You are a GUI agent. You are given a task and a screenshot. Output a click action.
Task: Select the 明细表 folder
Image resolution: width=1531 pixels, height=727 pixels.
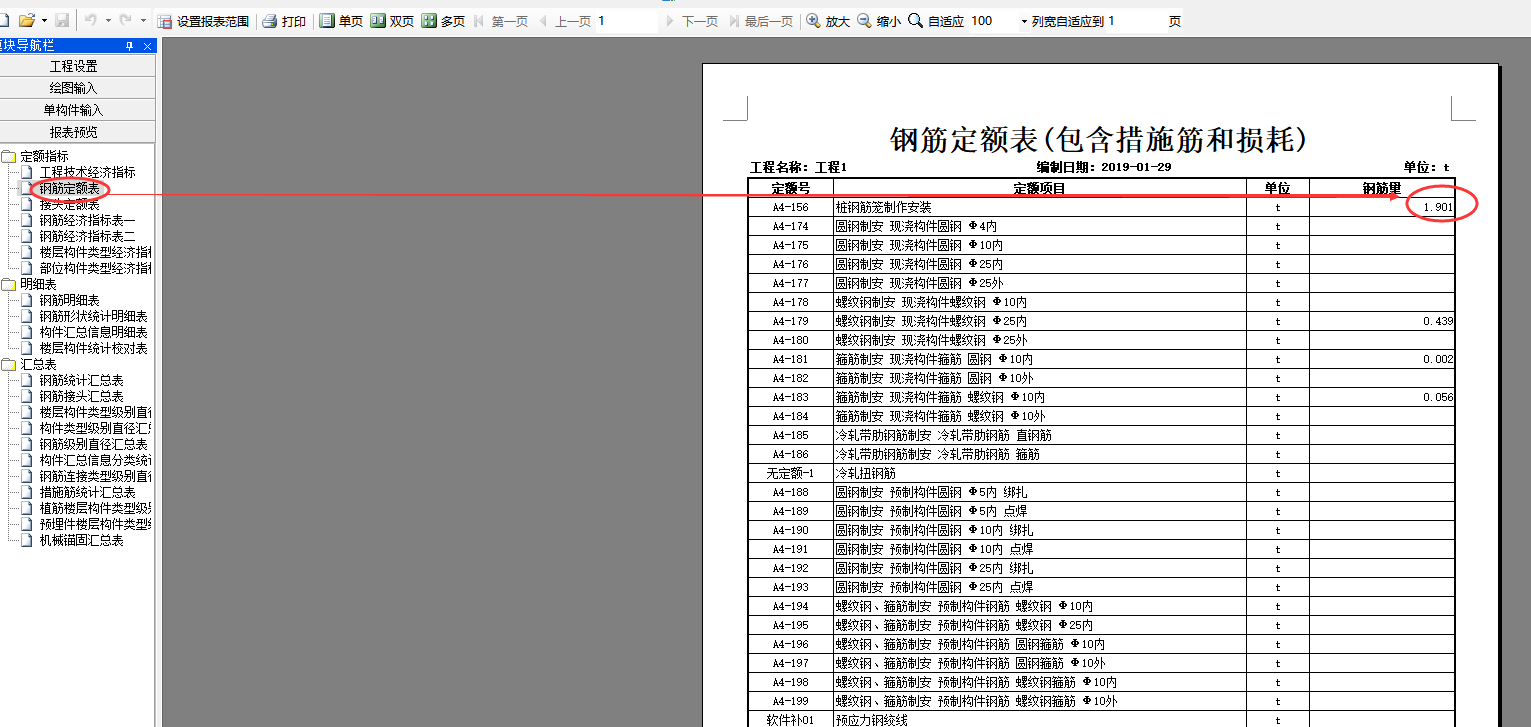point(38,284)
